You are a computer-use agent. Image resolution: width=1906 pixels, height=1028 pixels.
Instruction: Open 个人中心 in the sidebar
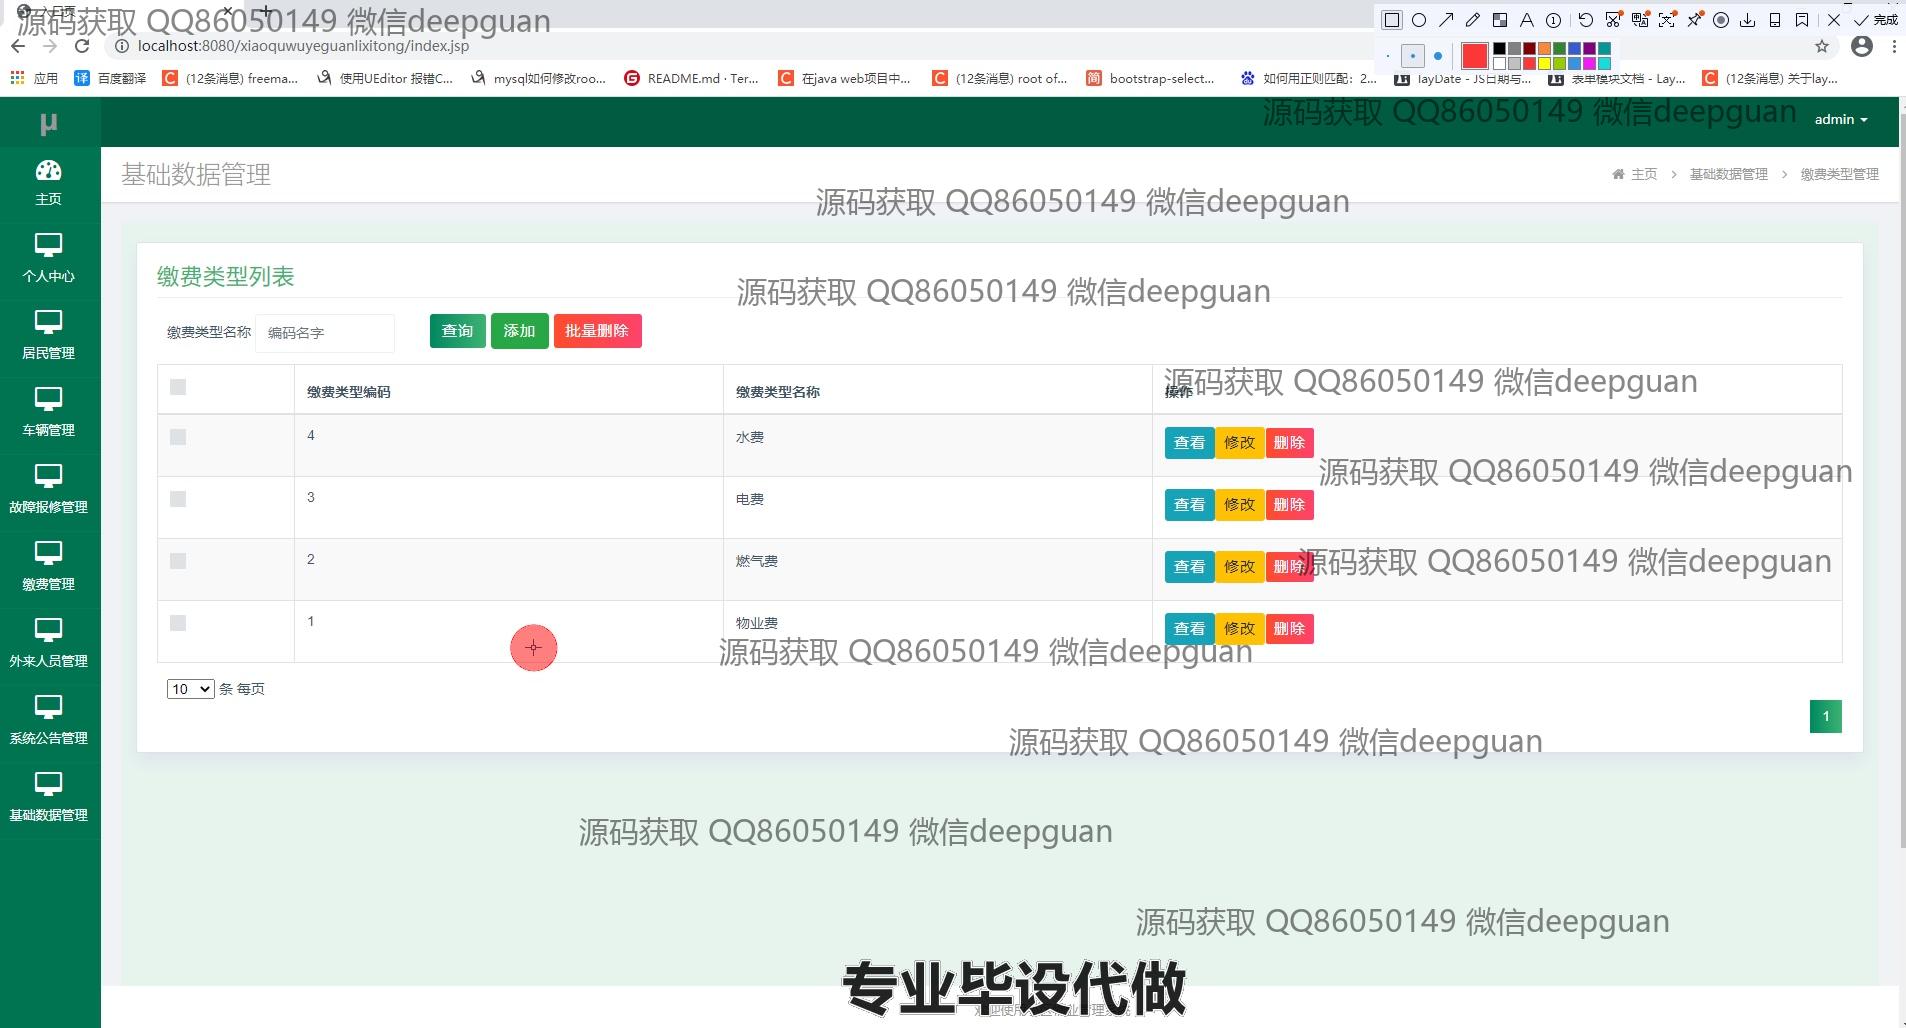tap(48, 260)
